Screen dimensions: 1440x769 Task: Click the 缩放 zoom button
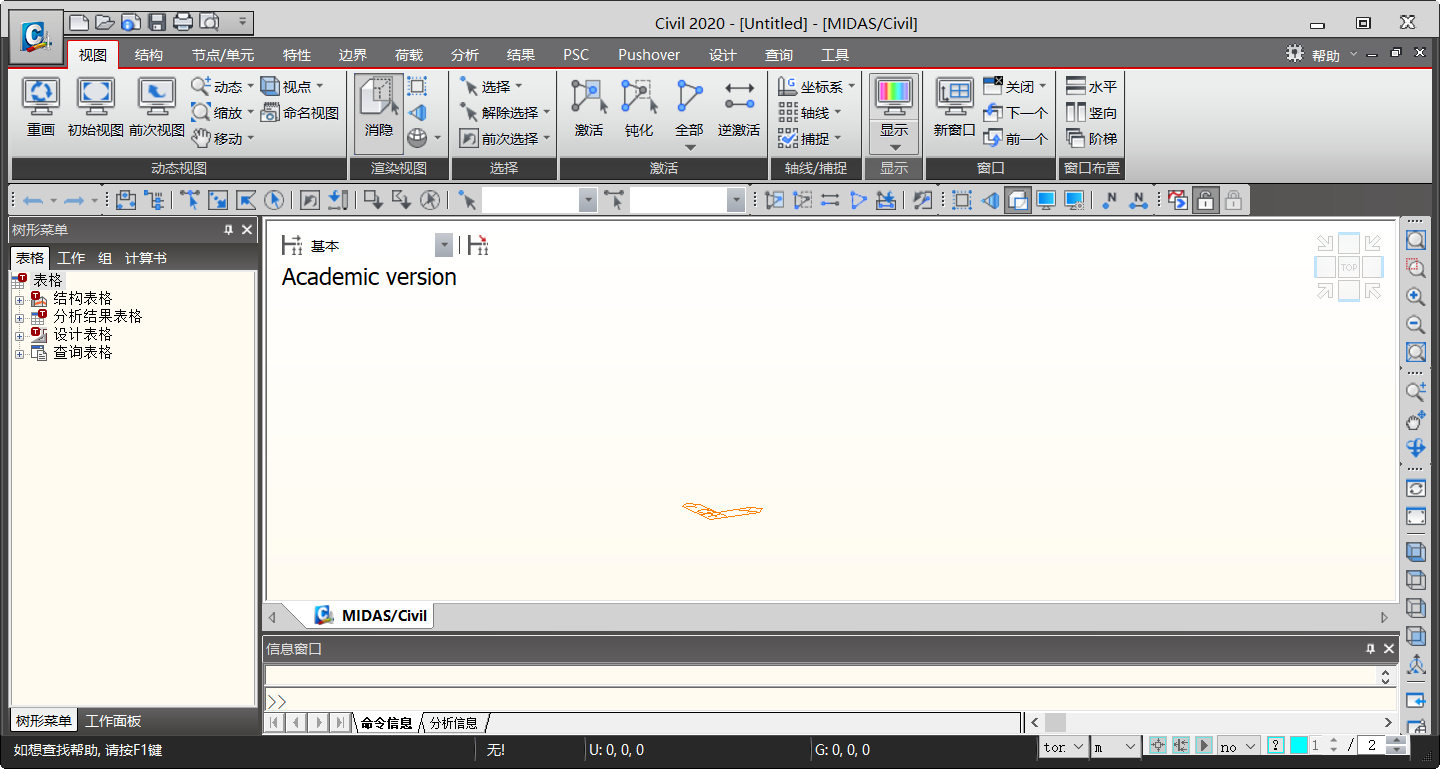tap(222, 113)
